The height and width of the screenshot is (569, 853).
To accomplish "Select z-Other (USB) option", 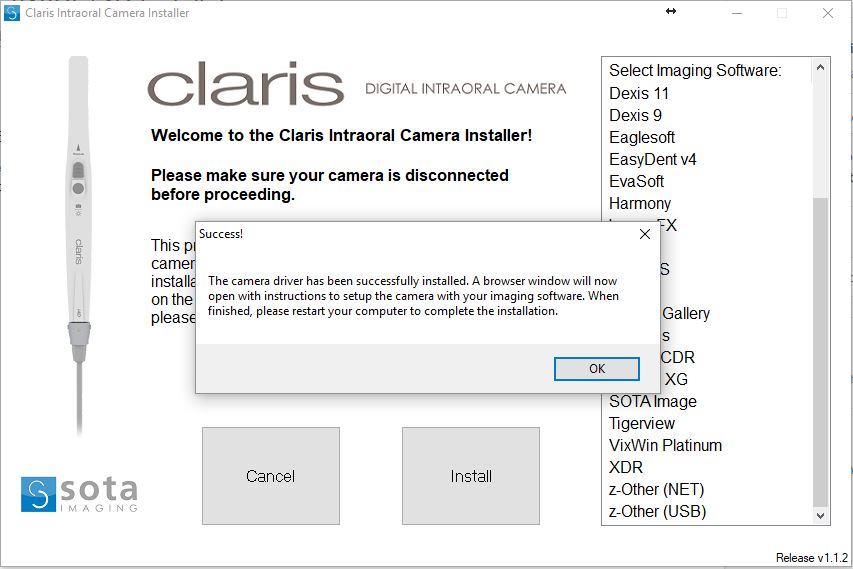I will [x=657, y=511].
